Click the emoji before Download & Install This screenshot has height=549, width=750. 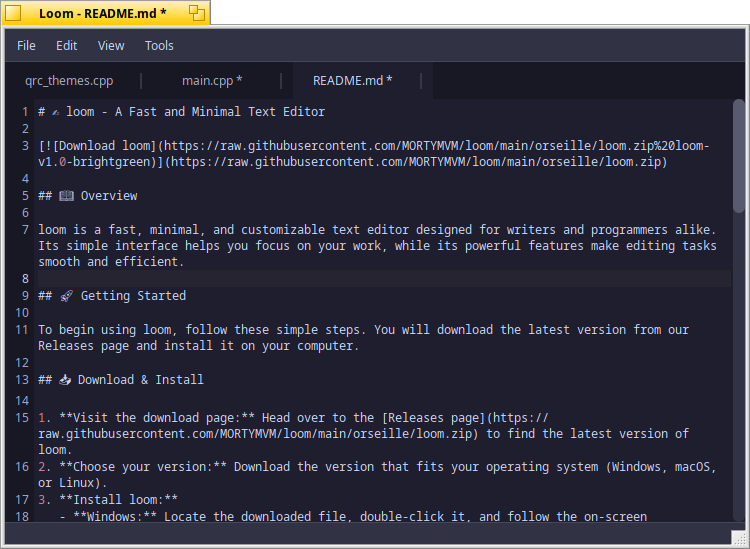(65, 380)
